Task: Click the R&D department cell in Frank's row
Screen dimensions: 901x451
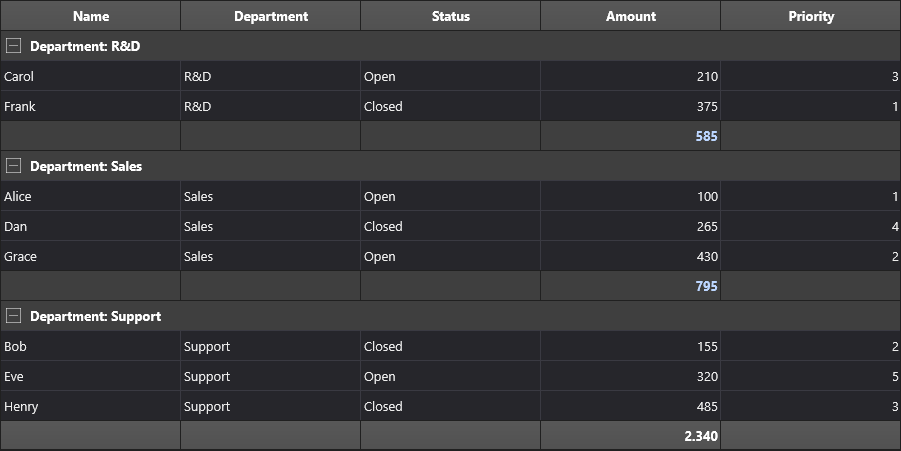Action: (271, 106)
